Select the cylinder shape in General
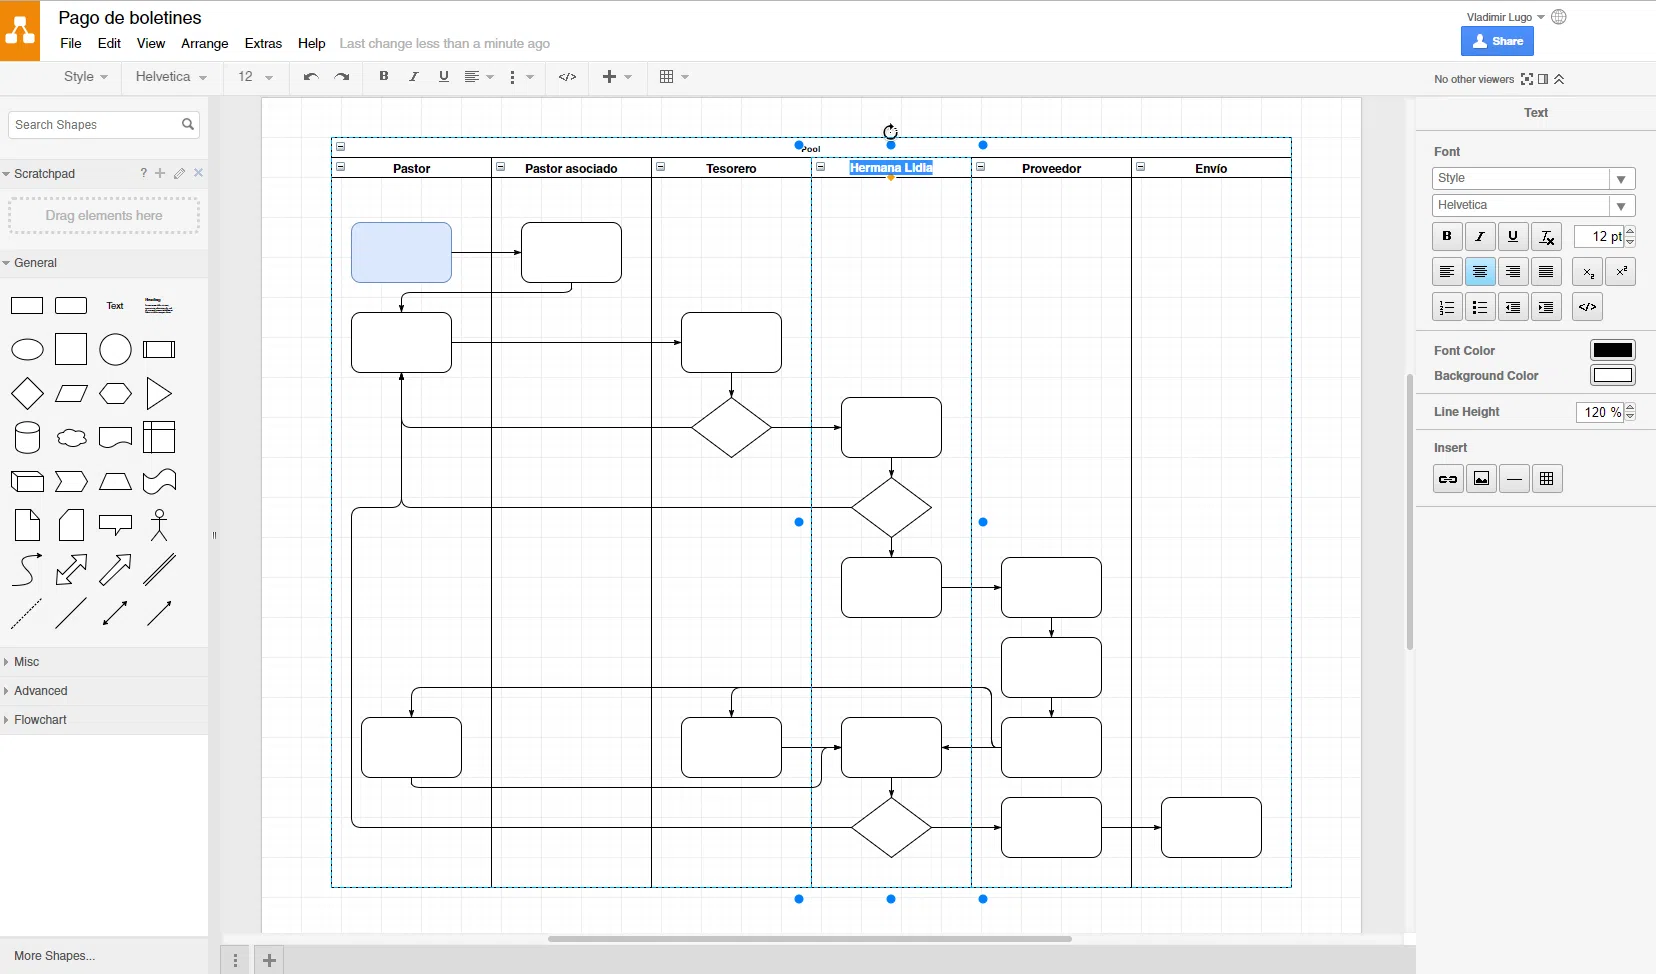The width and height of the screenshot is (1656, 974). tap(27, 438)
